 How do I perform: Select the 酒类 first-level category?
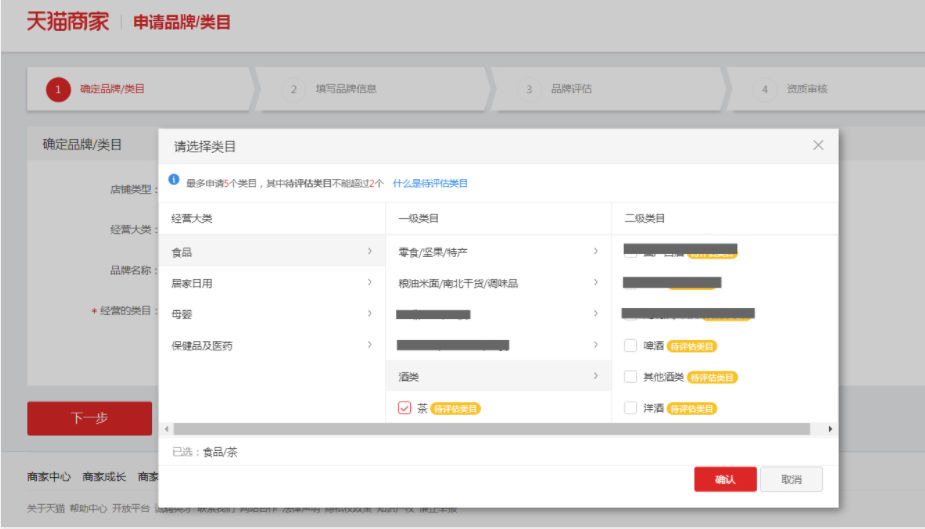pos(497,376)
